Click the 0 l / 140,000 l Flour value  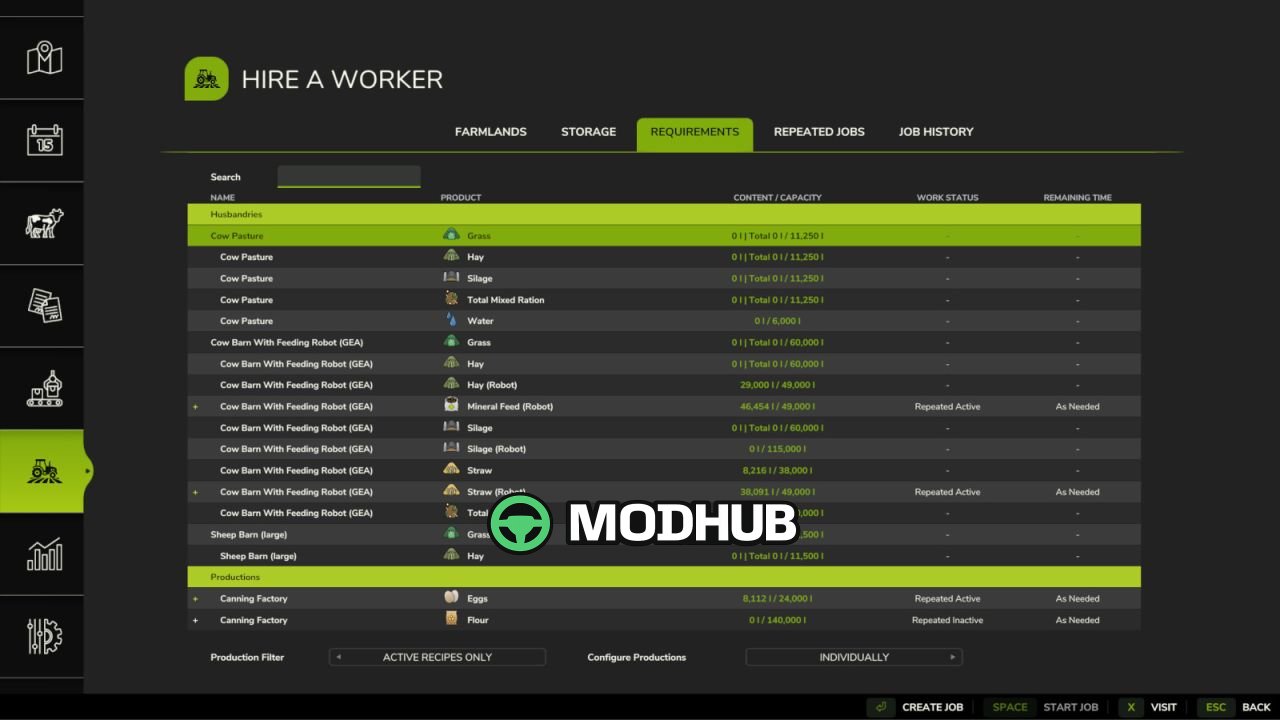[777, 620]
